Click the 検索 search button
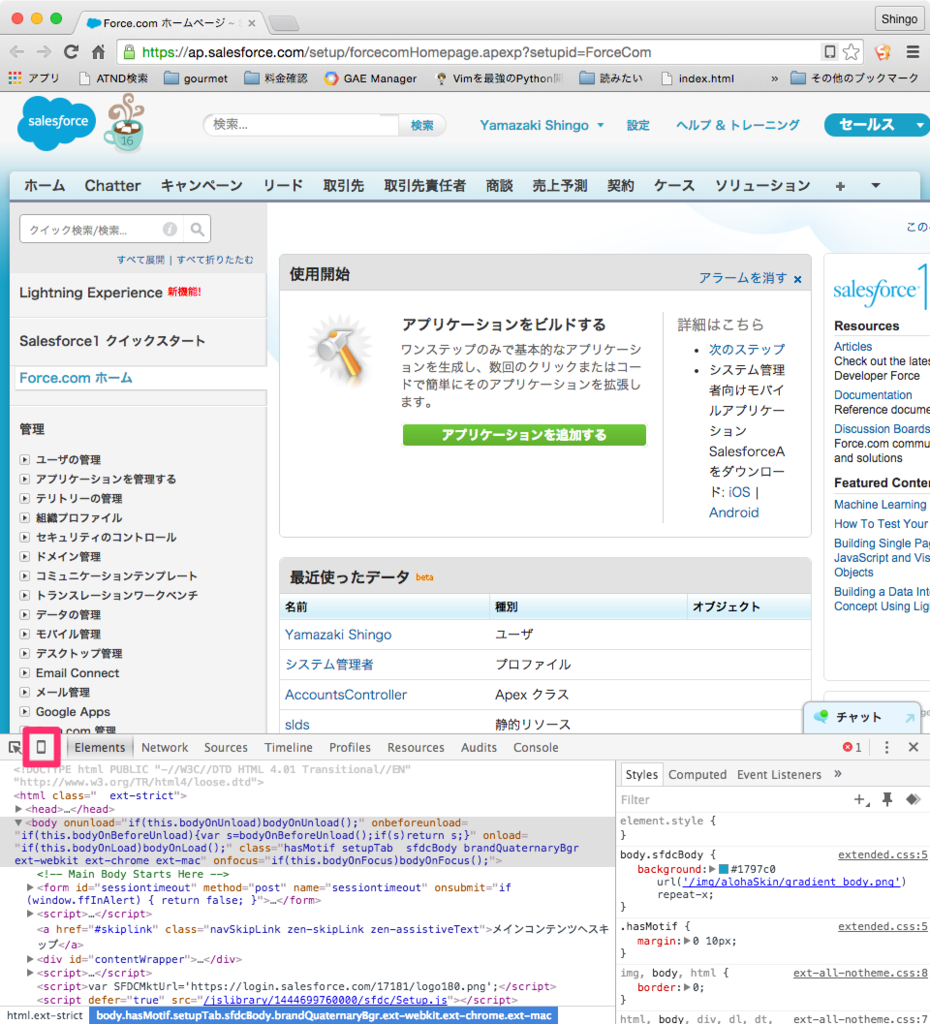 point(422,125)
